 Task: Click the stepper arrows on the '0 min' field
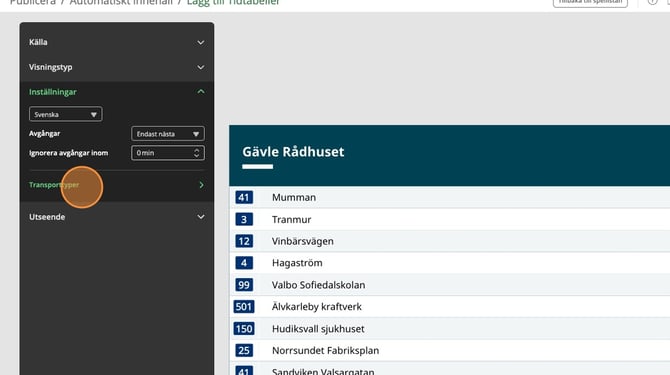pyautogui.click(x=197, y=153)
